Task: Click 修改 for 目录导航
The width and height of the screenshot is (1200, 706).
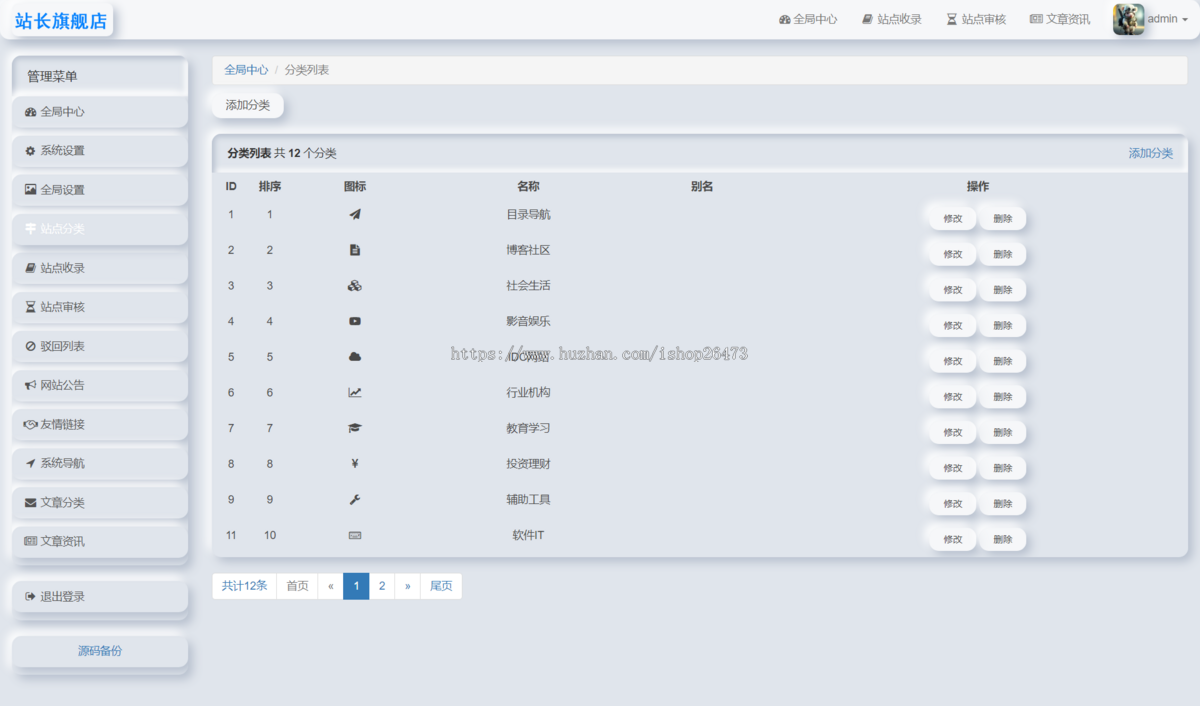Action: [x=953, y=219]
